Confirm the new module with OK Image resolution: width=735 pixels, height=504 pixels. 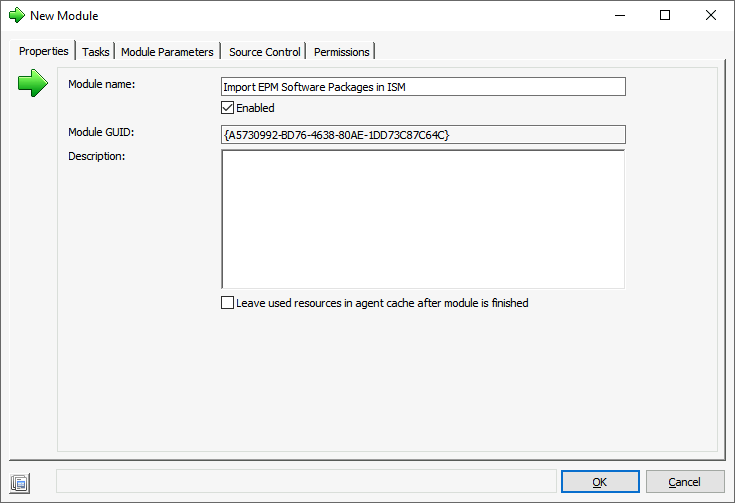600,482
